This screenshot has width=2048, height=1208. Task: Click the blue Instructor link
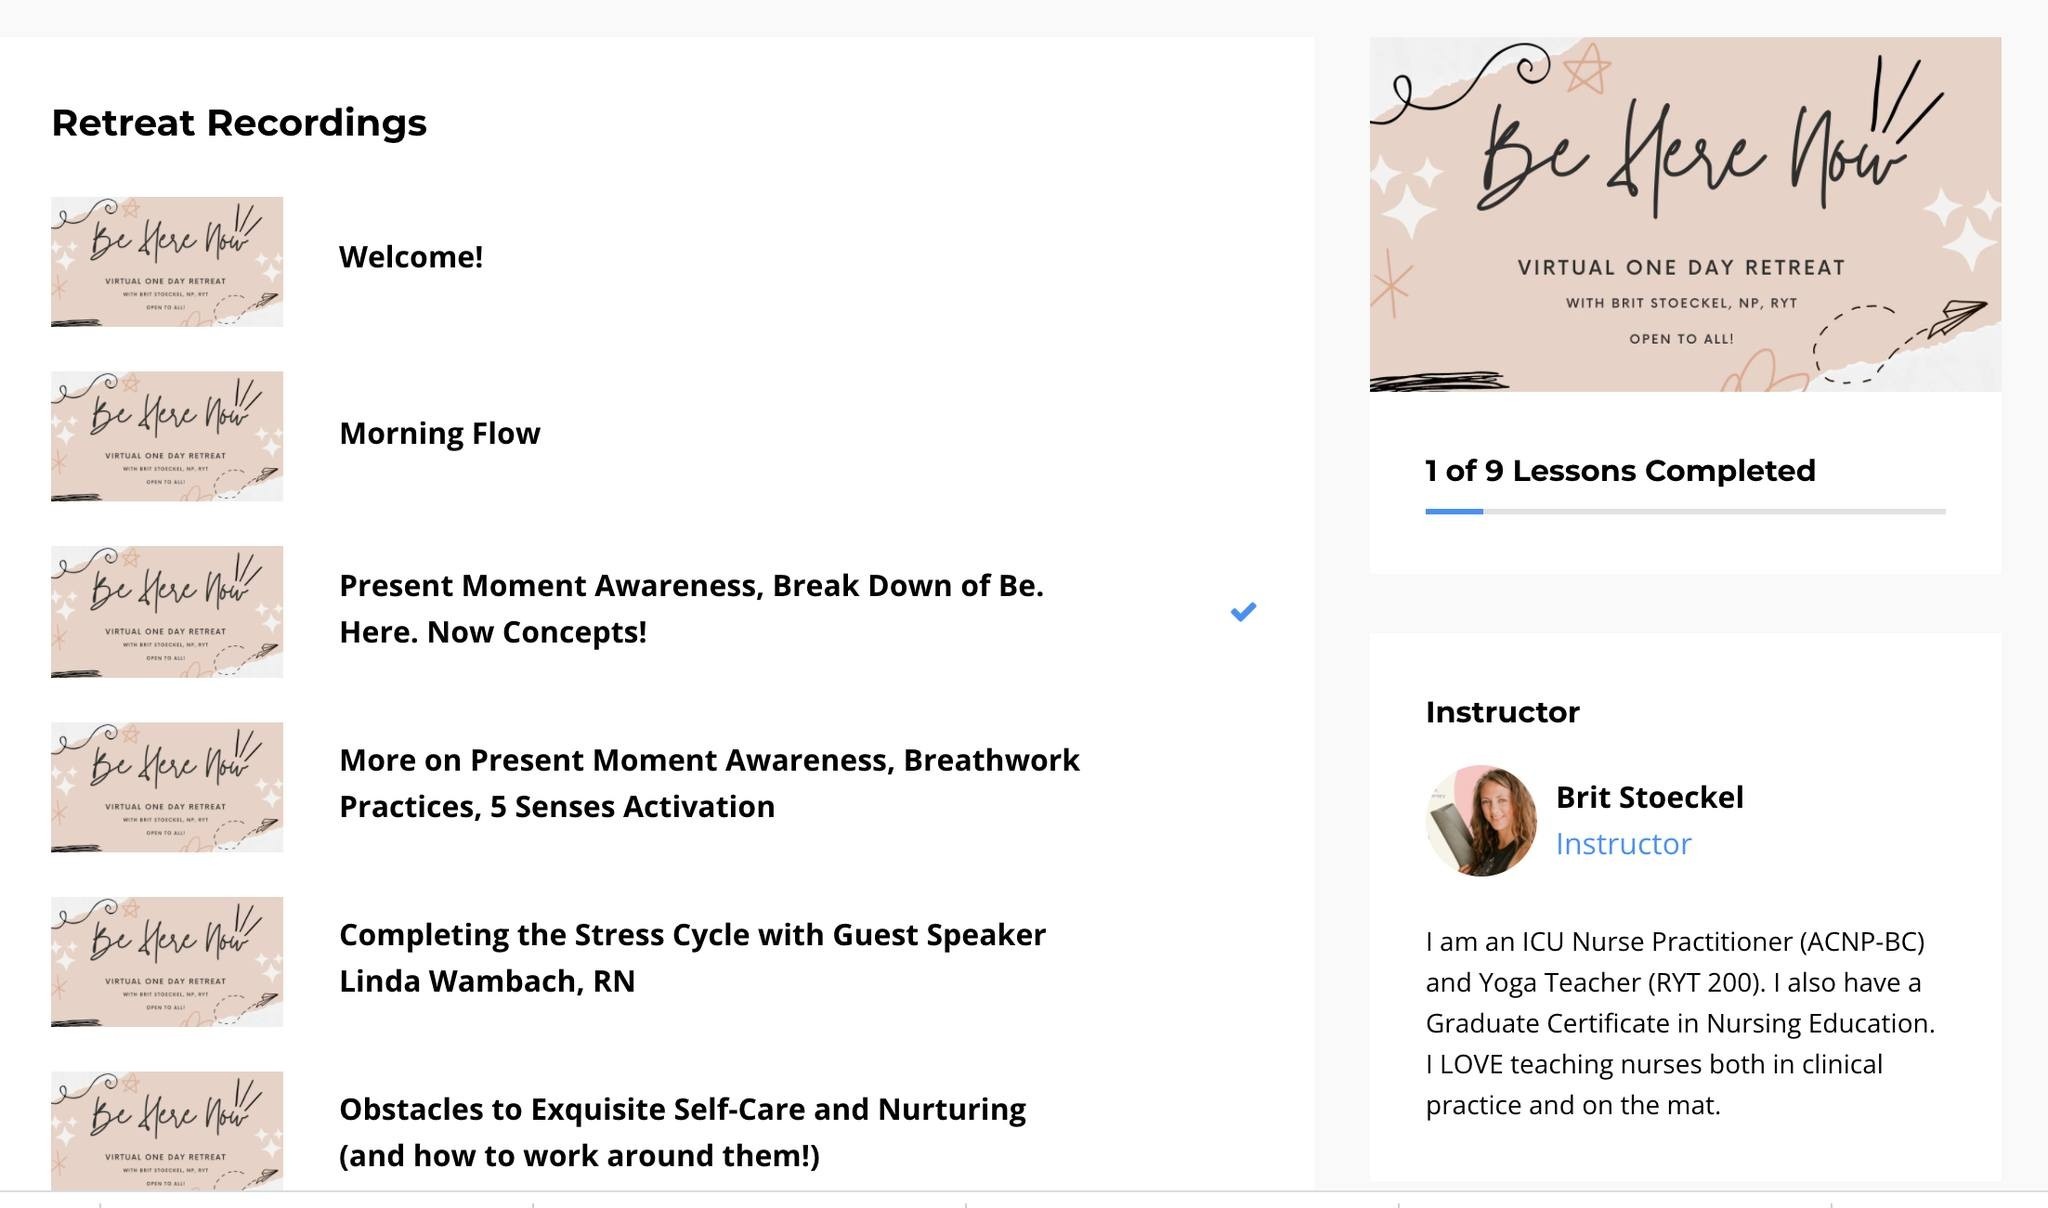pyautogui.click(x=1623, y=844)
